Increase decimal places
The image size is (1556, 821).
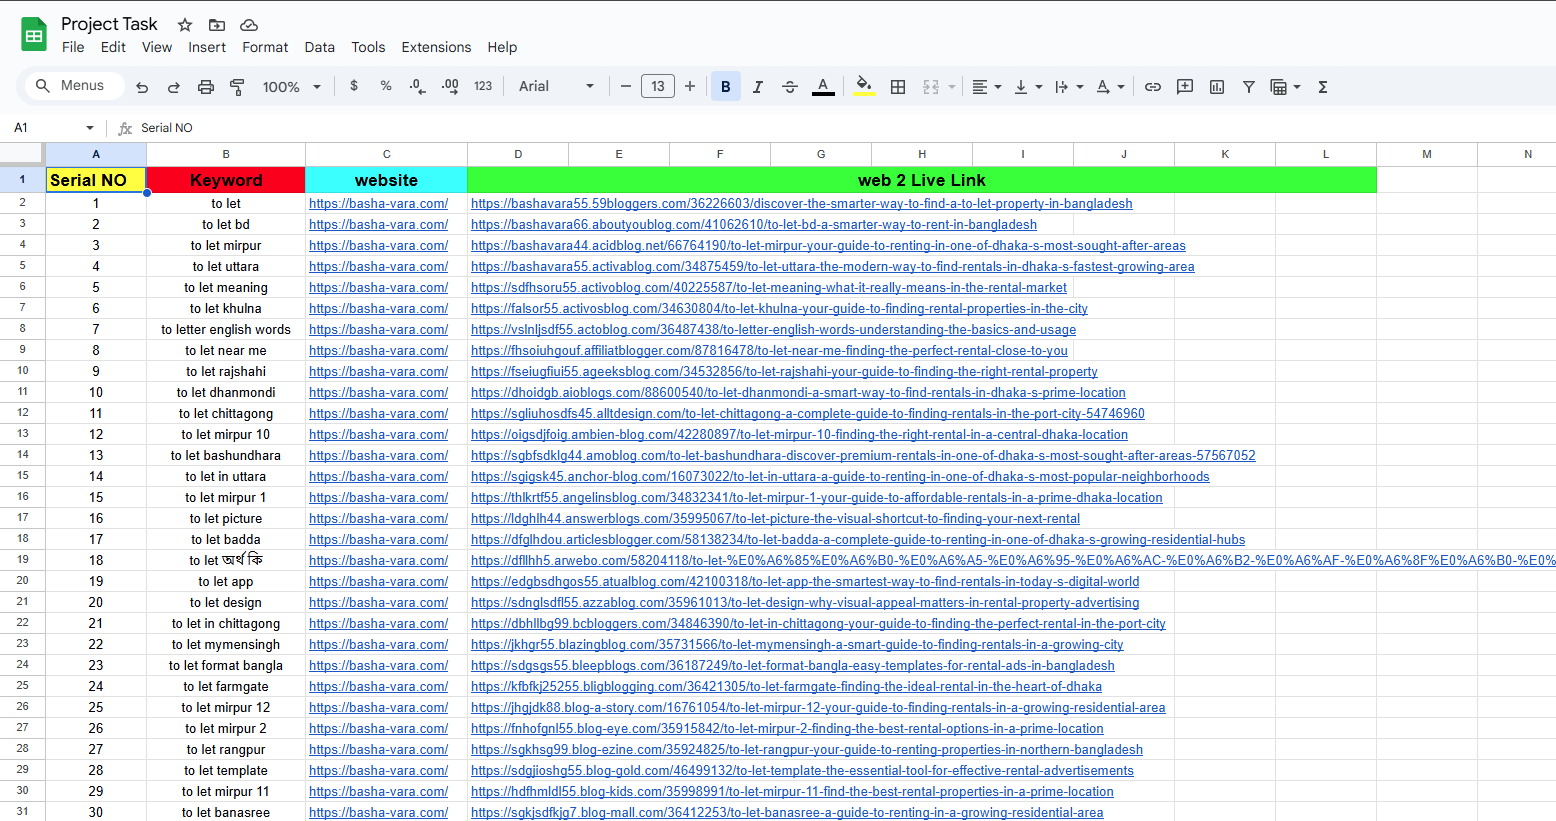pyautogui.click(x=449, y=86)
